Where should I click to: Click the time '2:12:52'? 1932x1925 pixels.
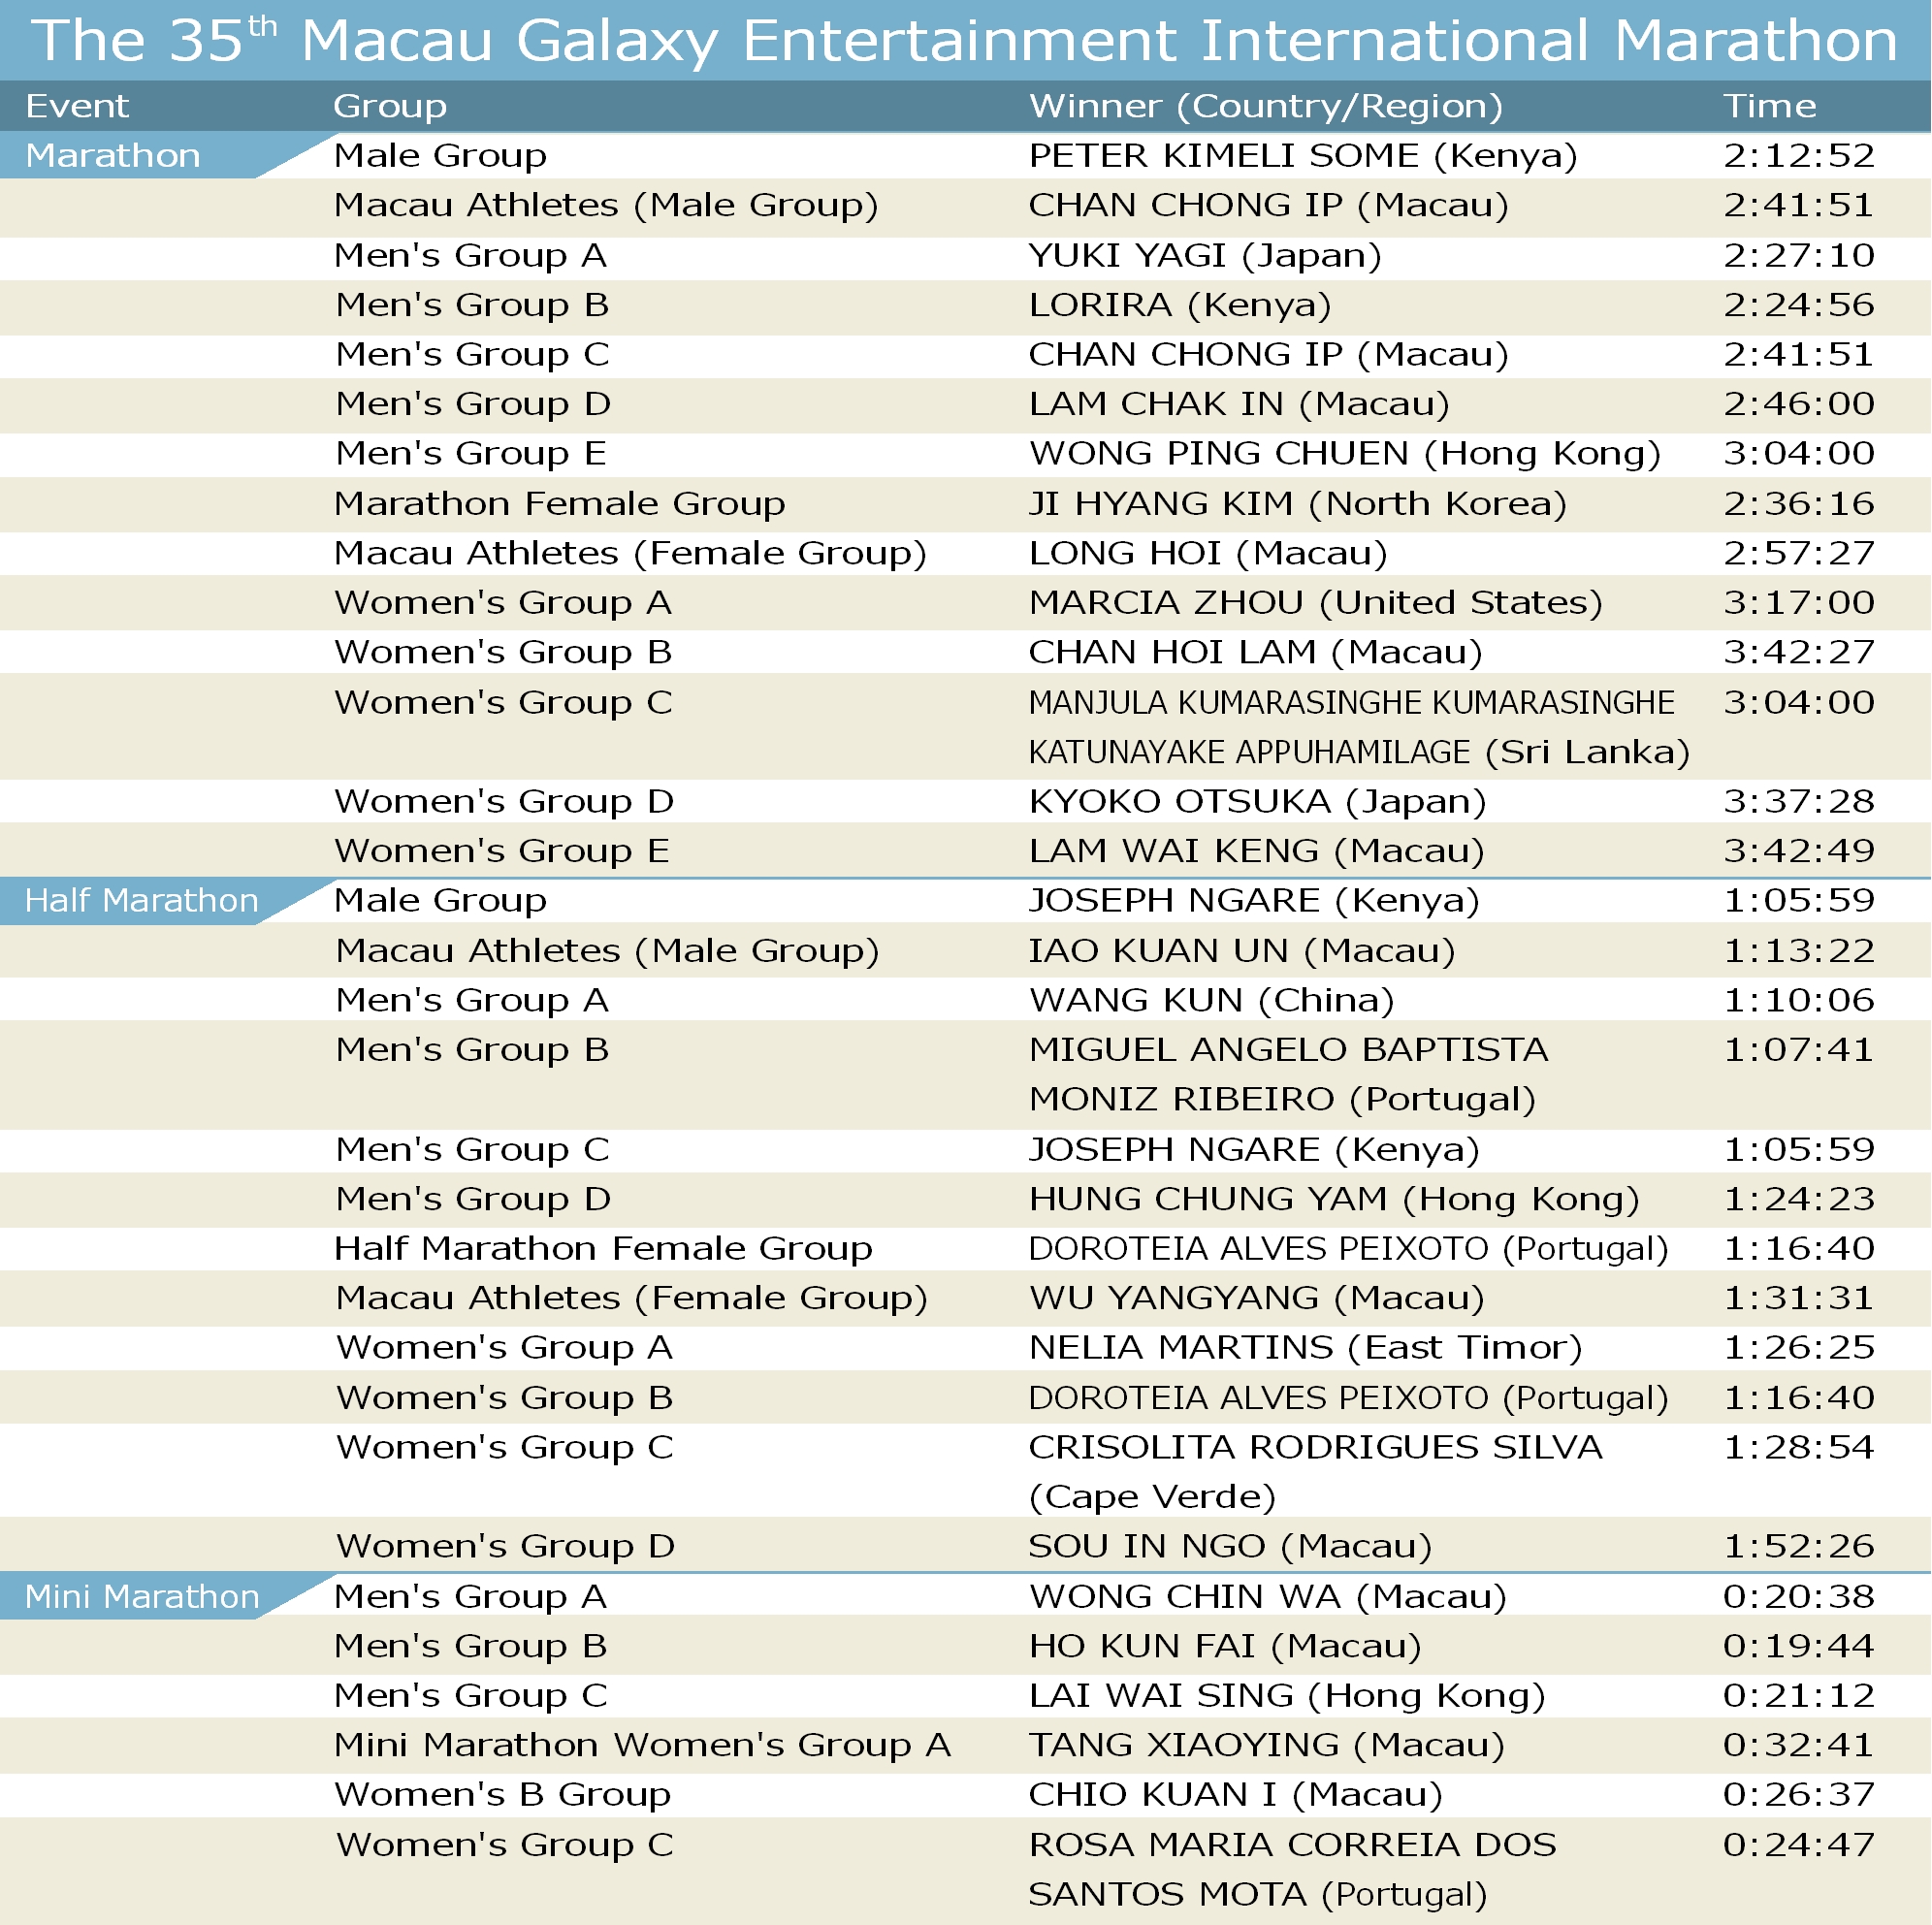(1799, 155)
